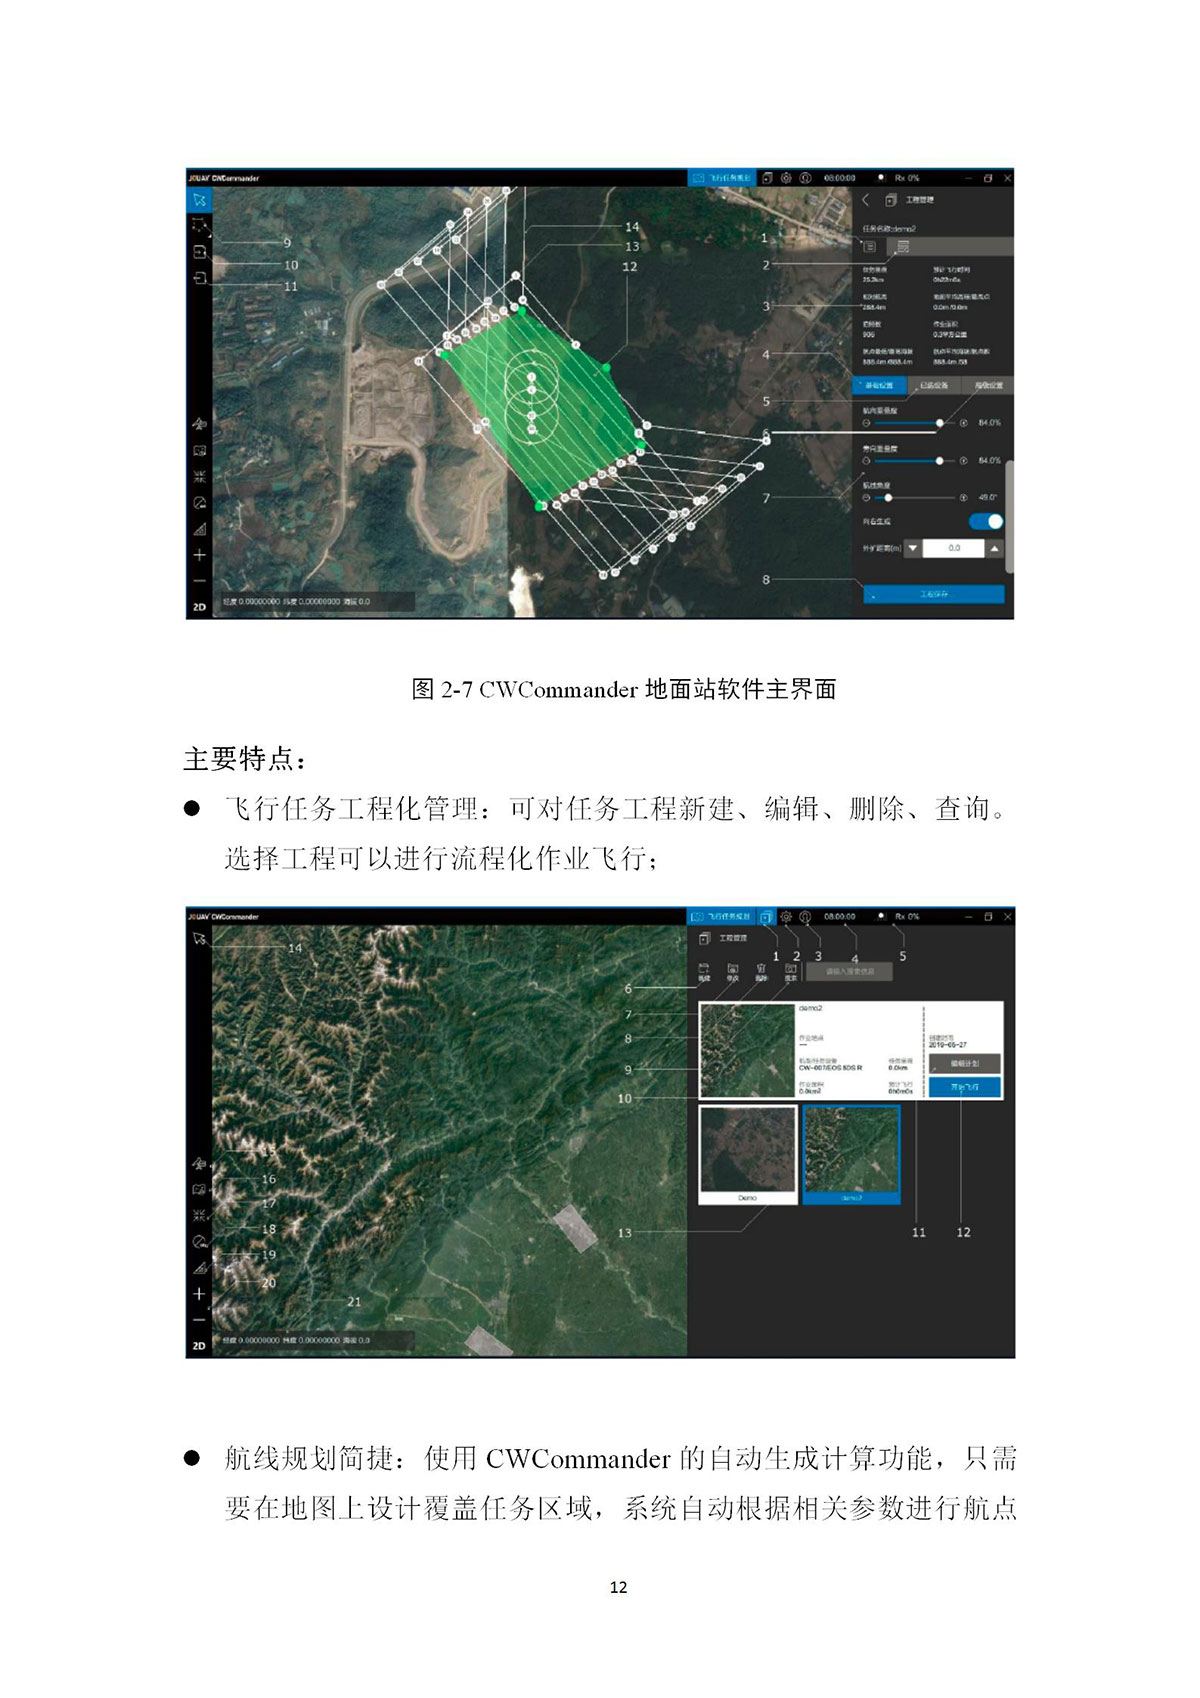Raise 外扩距离 with the up arrow
The height and width of the screenshot is (1698, 1200).
pos(994,548)
